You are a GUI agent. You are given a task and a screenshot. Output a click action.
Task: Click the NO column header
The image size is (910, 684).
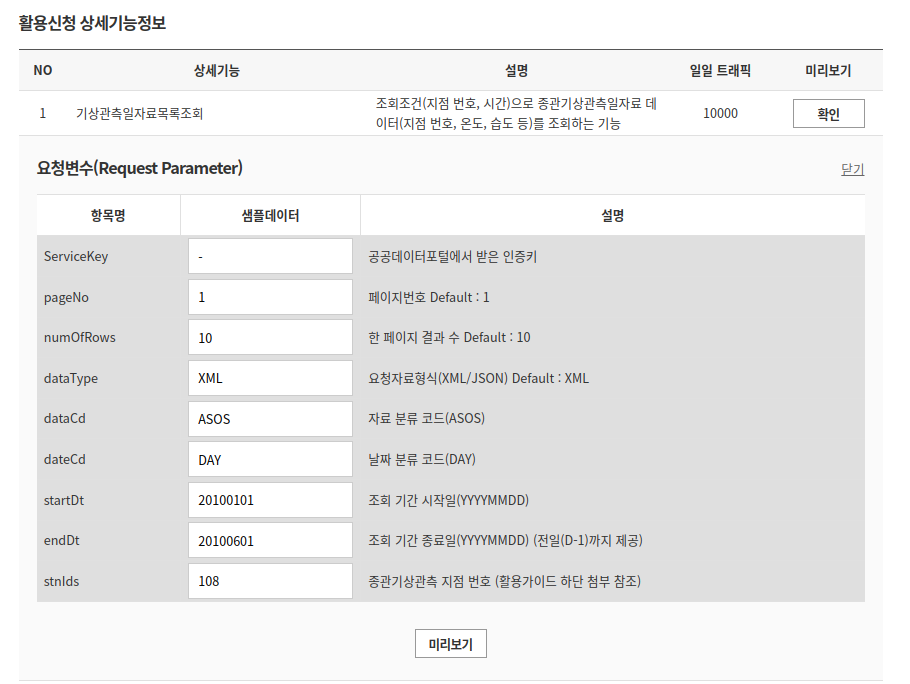[43, 71]
